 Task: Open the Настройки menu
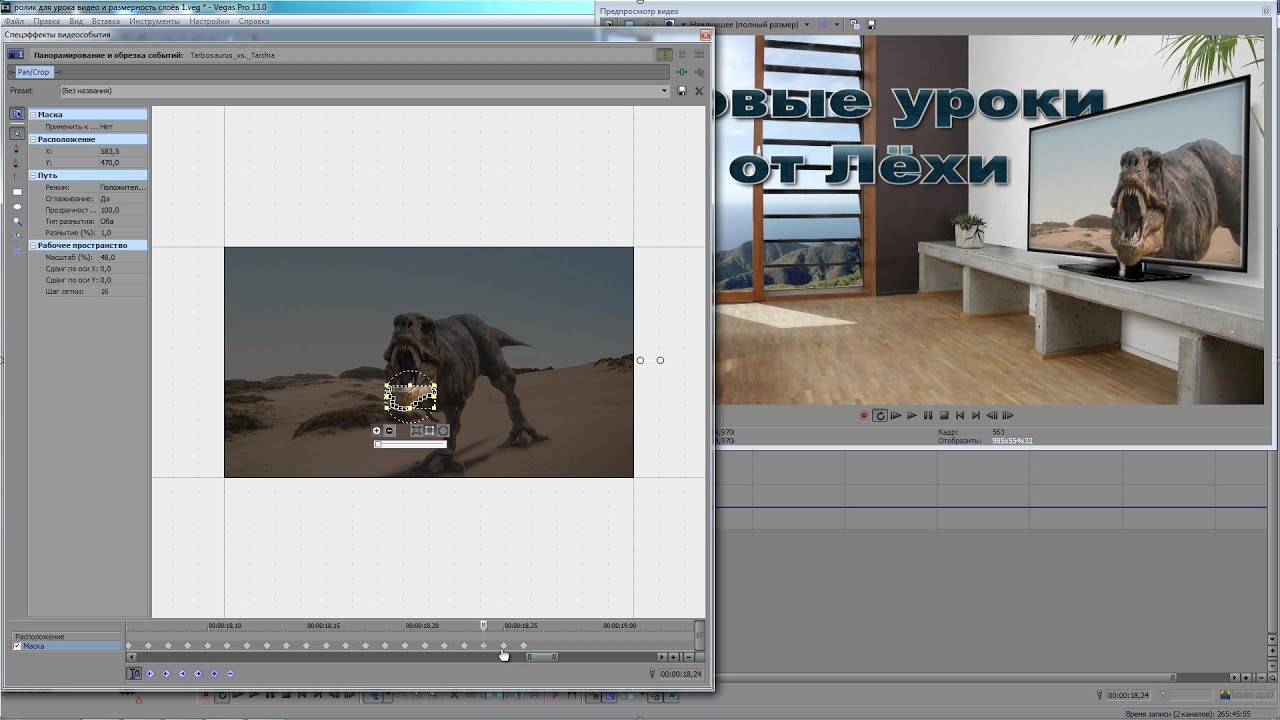209,21
